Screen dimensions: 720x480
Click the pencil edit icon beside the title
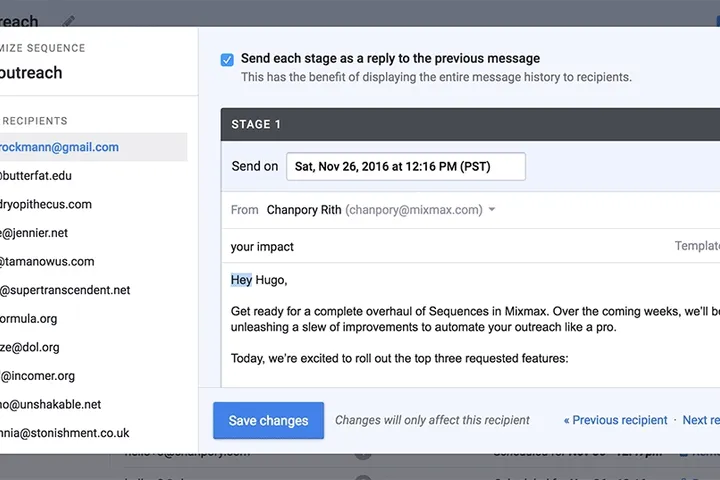coord(68,21)
